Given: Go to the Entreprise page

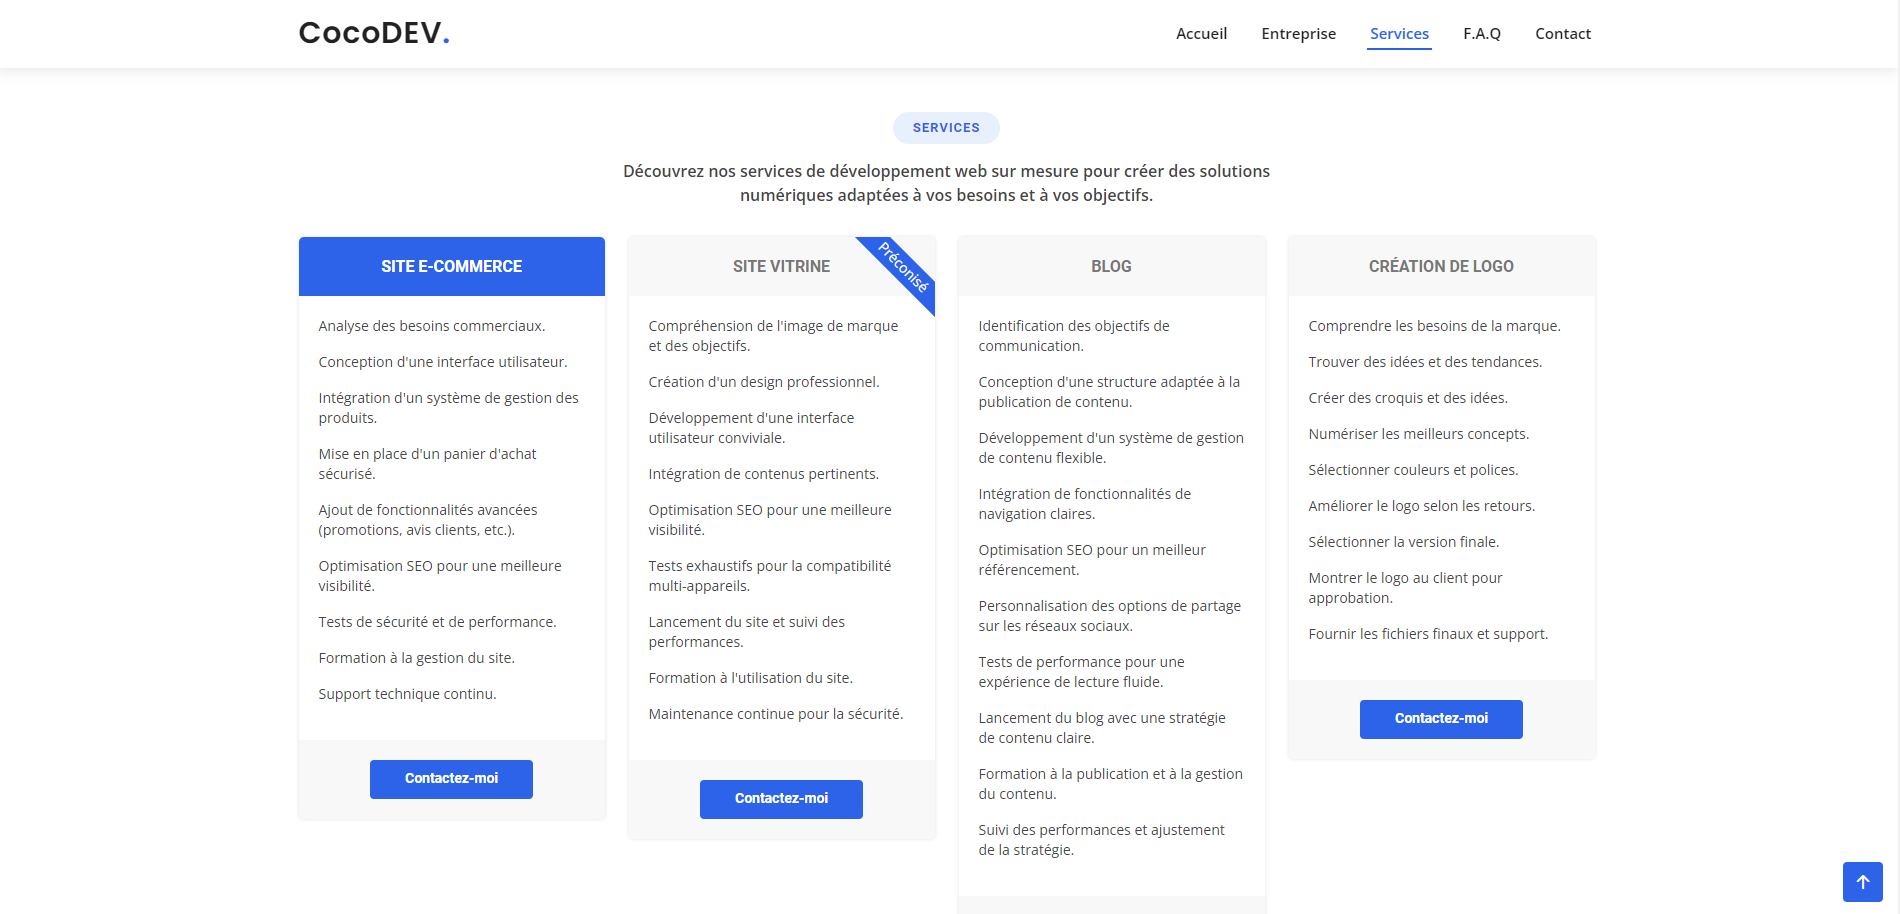Looking at the screenshot, I should click(1298, 34).
